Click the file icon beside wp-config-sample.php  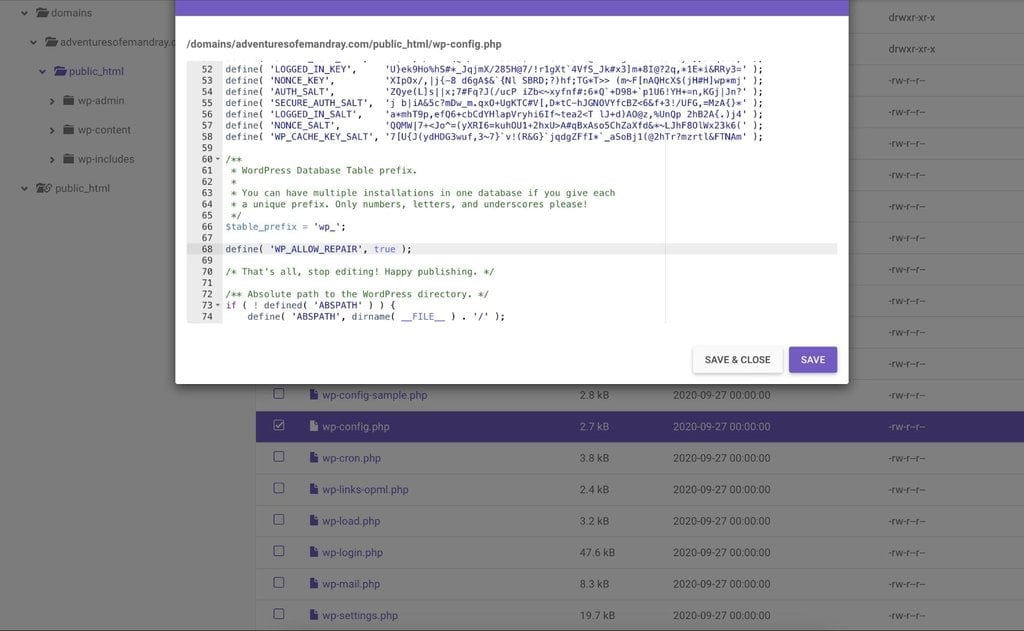coord(314,395)
